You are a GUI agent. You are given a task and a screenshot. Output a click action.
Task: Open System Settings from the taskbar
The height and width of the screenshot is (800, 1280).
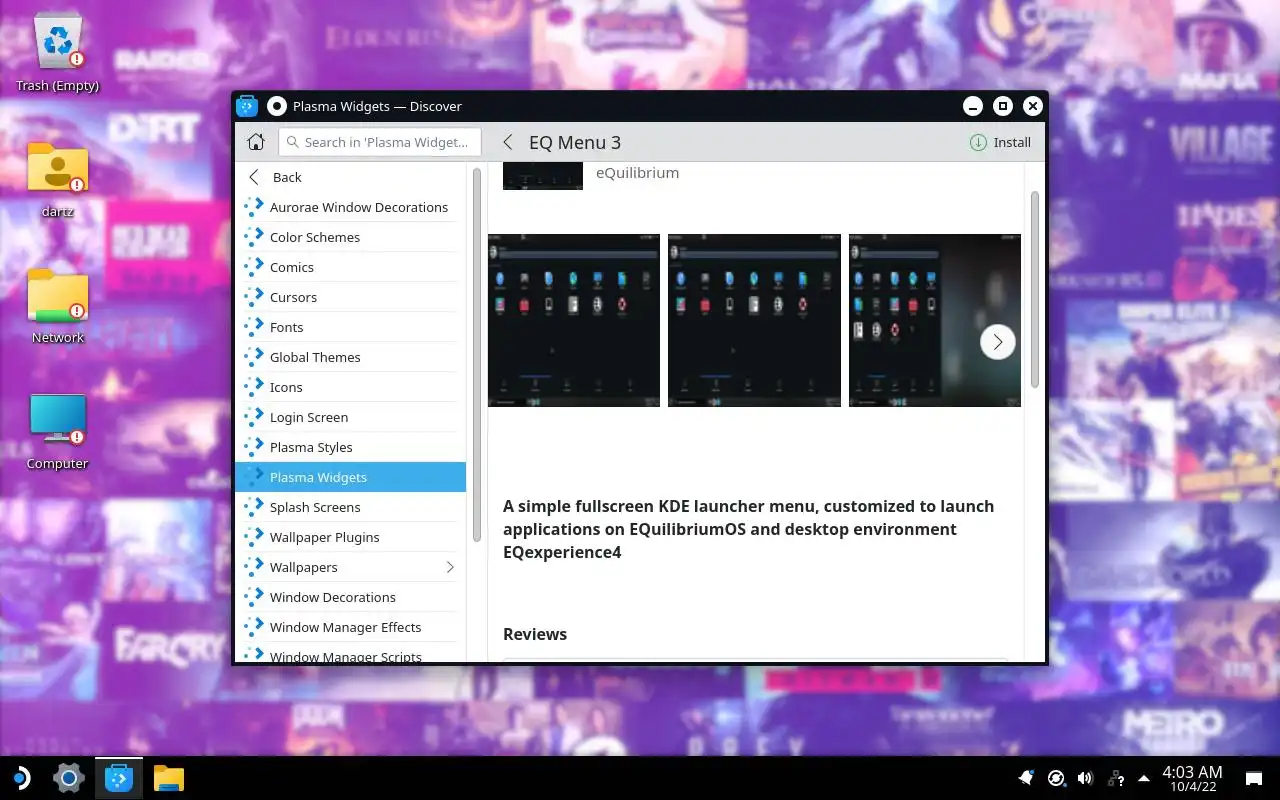pos(68,777)
